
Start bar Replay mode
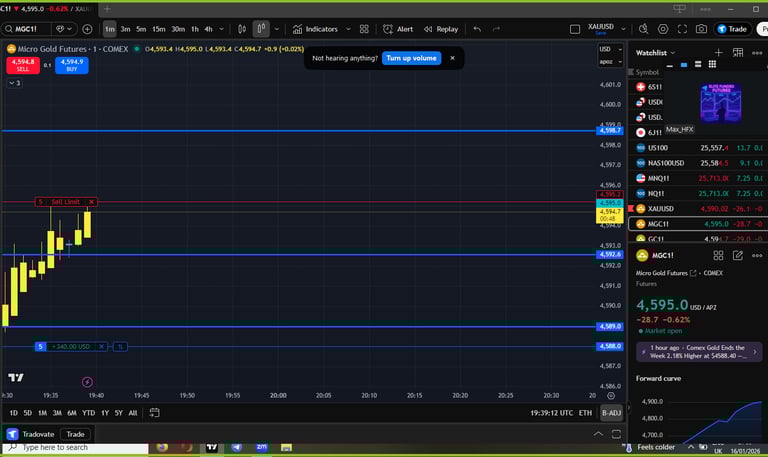(441, 29)
